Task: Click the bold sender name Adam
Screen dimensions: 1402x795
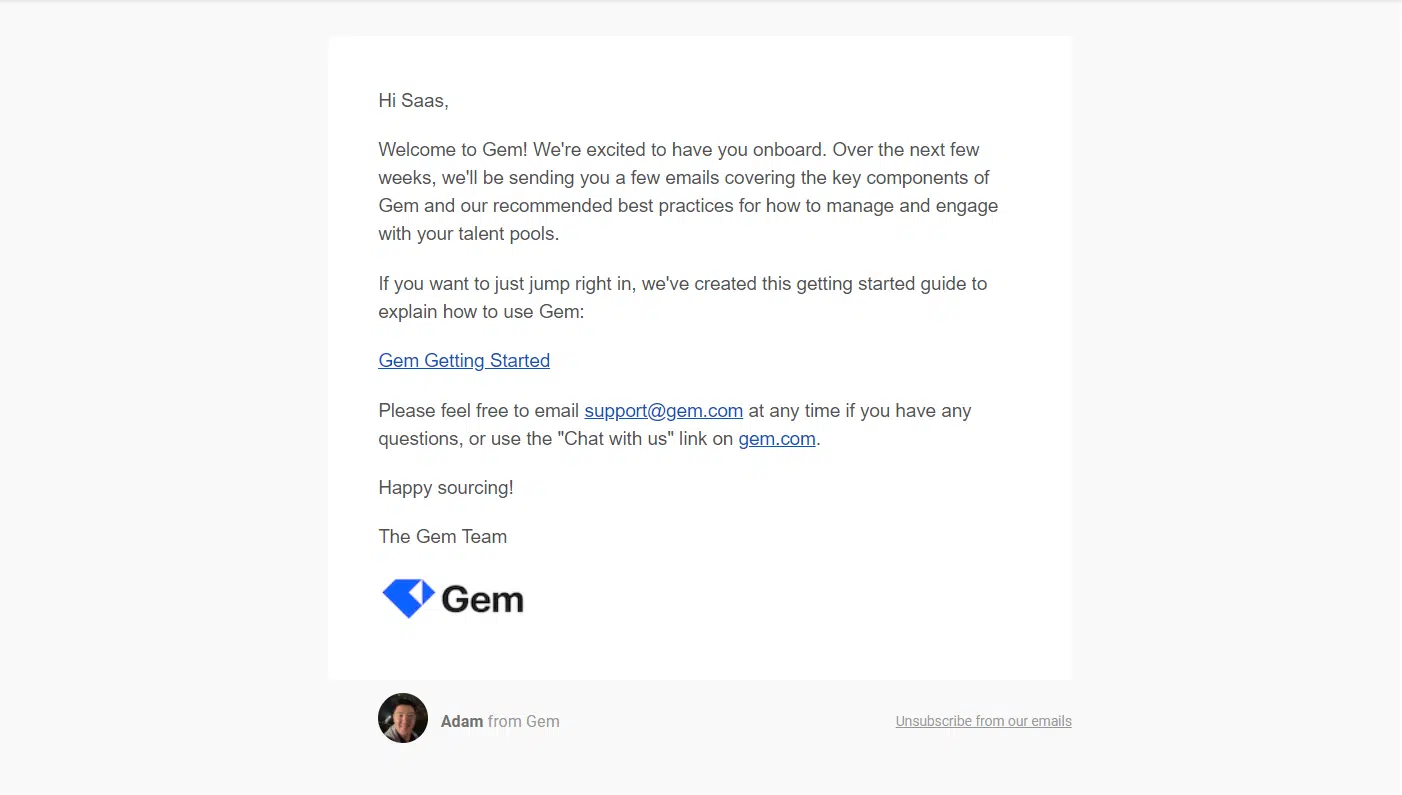Action: [x=462, y=721]
